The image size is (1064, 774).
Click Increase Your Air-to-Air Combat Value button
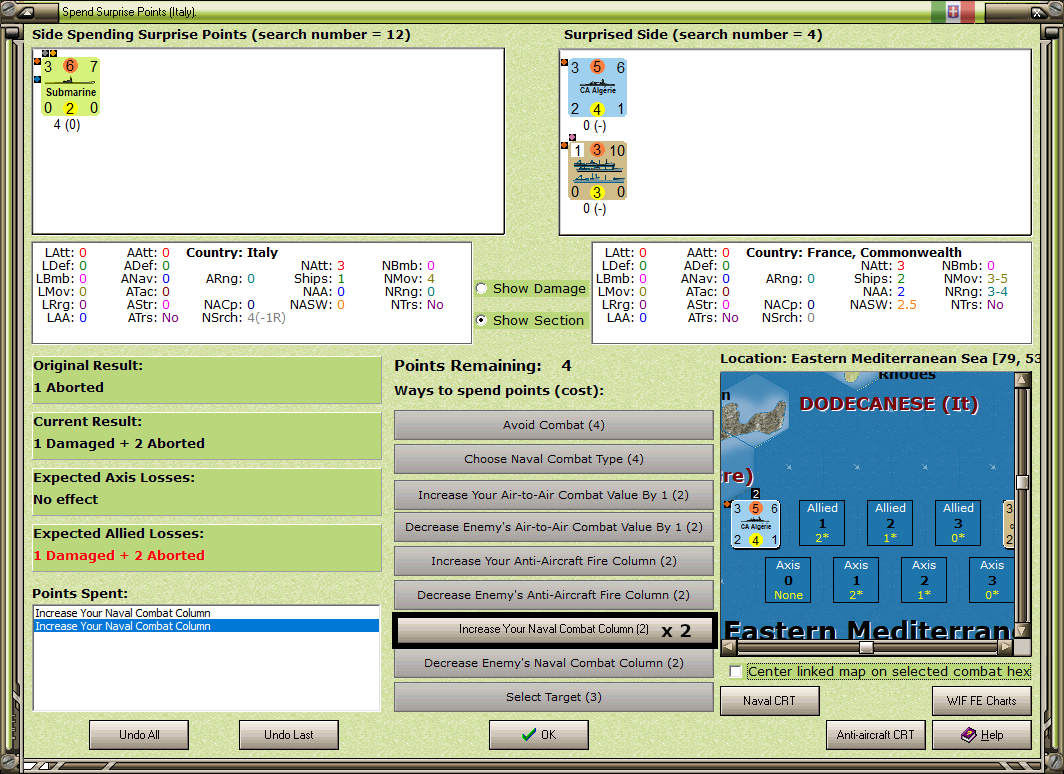554,495
